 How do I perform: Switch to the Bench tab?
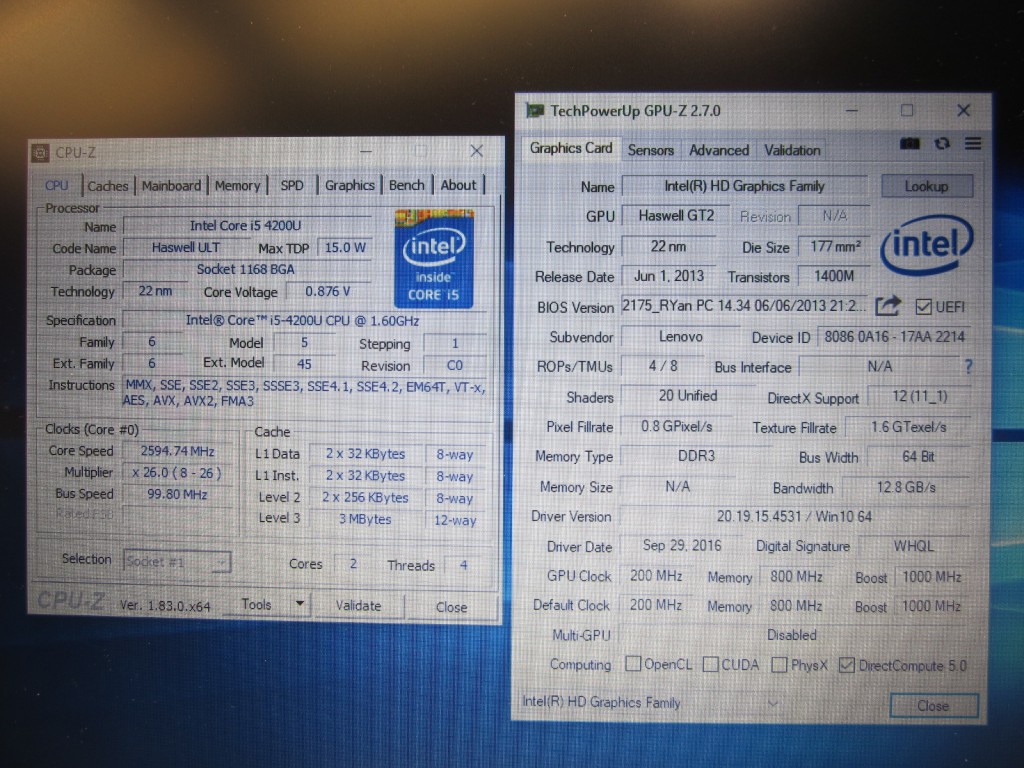click(406, 185)
